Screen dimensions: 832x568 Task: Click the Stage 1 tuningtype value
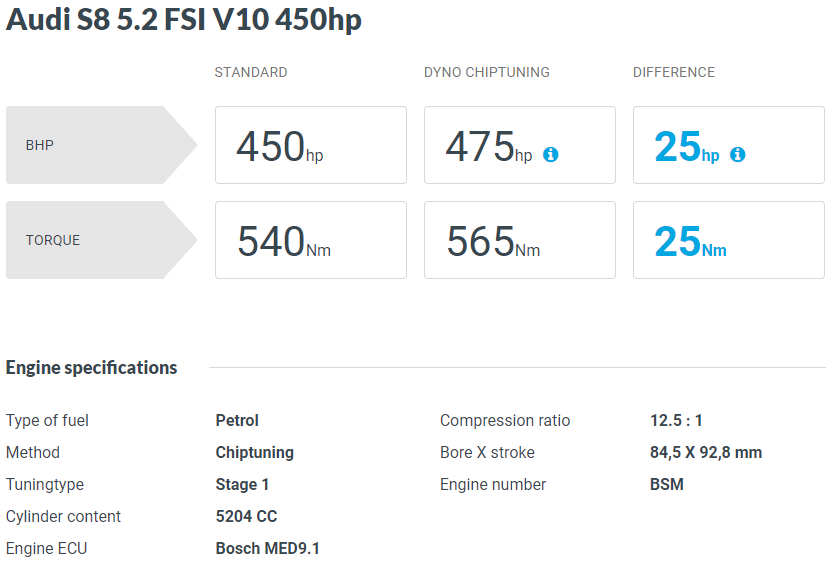pyautogui.click(x=242, y=484)
